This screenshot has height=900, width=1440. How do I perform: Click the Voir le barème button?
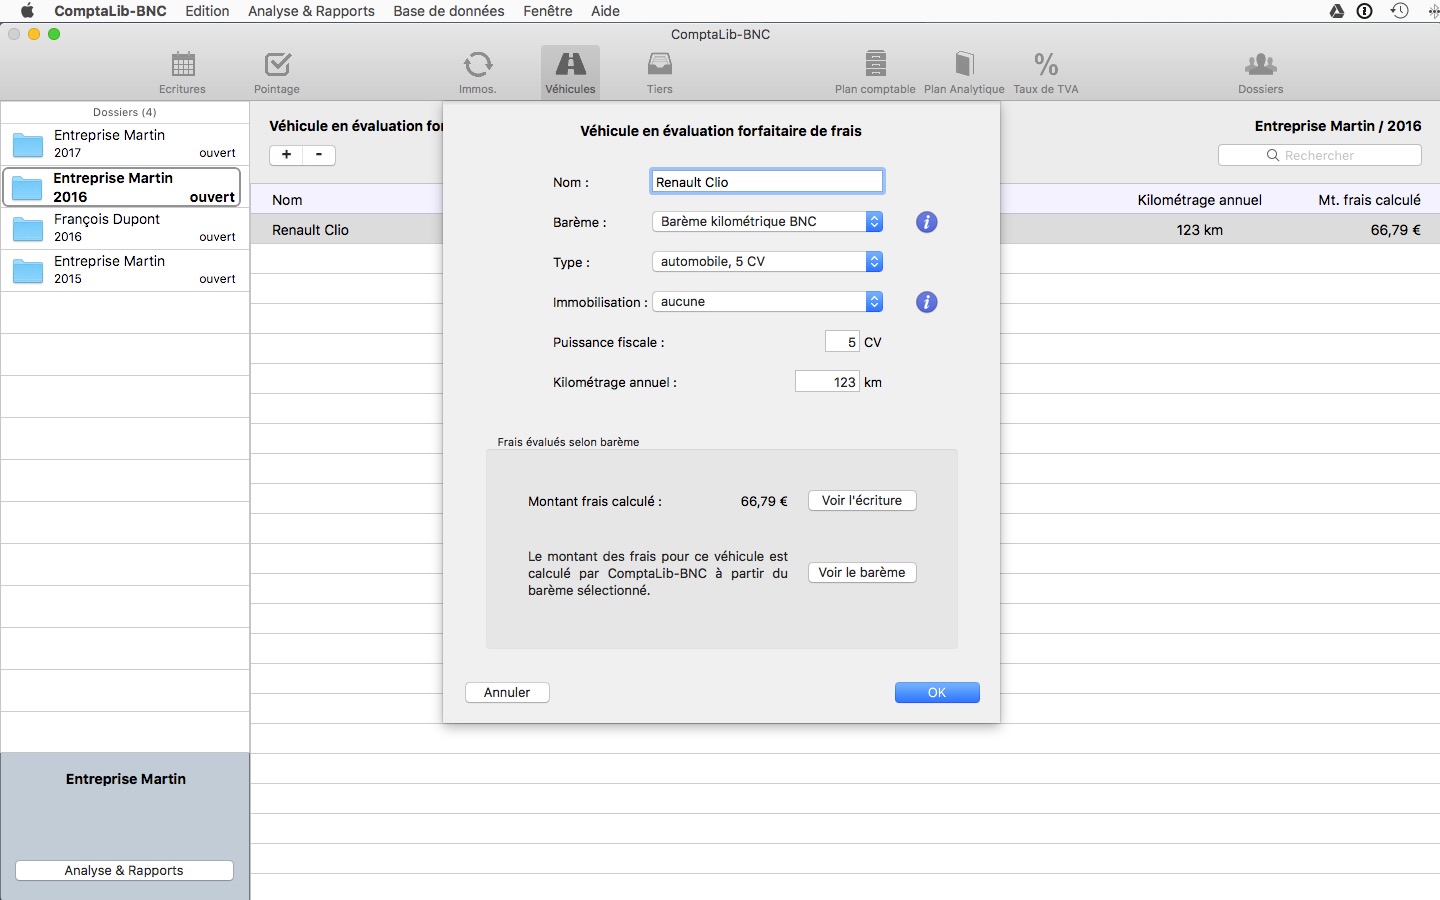coord(862,573)
